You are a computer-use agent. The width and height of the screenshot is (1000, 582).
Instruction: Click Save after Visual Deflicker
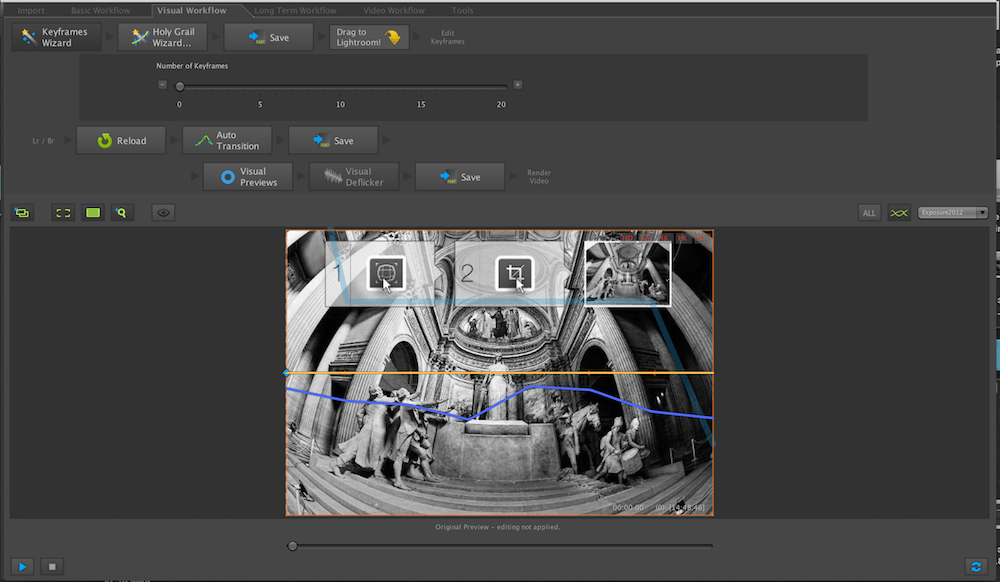460,177
